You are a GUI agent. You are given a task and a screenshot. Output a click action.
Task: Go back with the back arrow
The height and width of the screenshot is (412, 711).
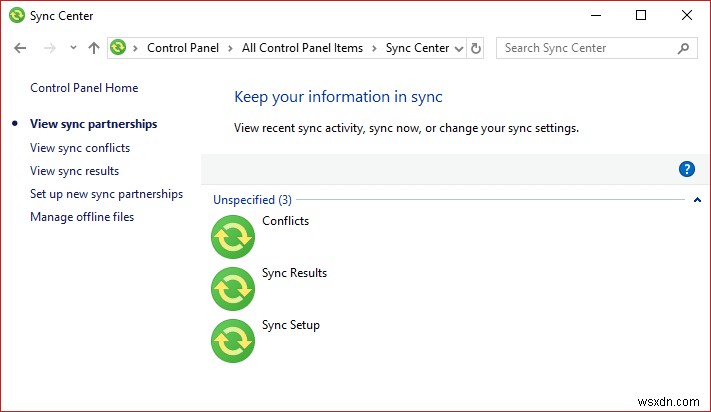(20, 48)
